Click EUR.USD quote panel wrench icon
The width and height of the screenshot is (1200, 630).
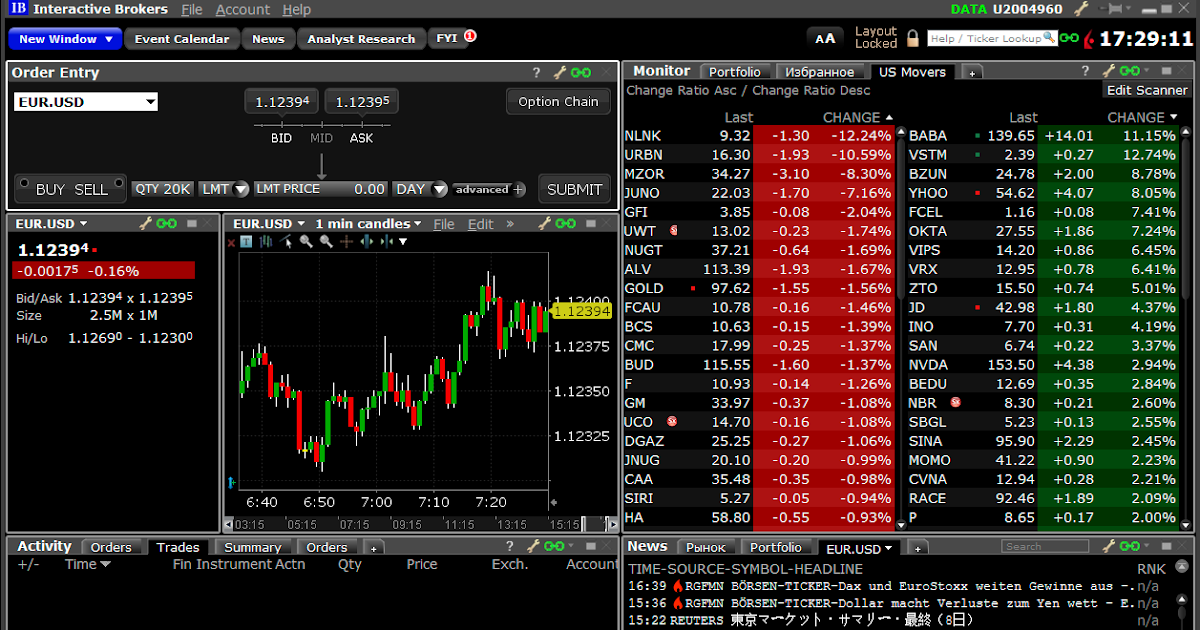[145, 224]
